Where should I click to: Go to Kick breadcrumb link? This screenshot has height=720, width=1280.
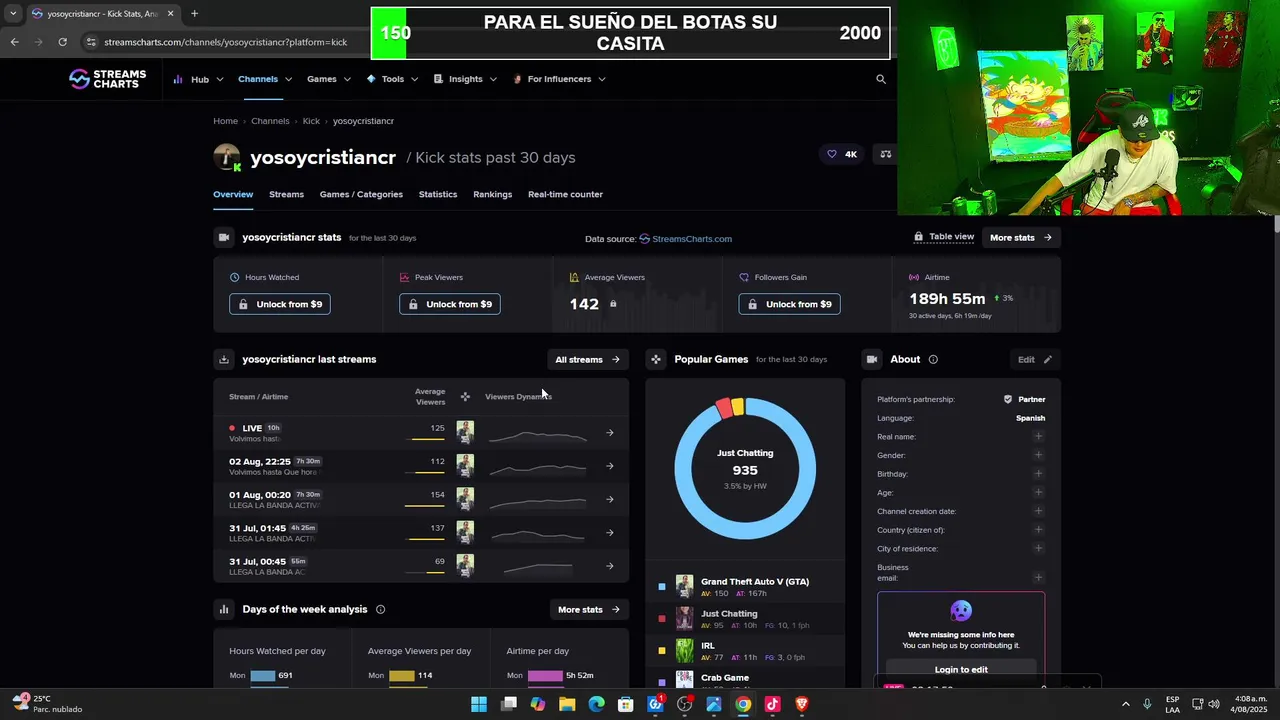pos(311,121)
